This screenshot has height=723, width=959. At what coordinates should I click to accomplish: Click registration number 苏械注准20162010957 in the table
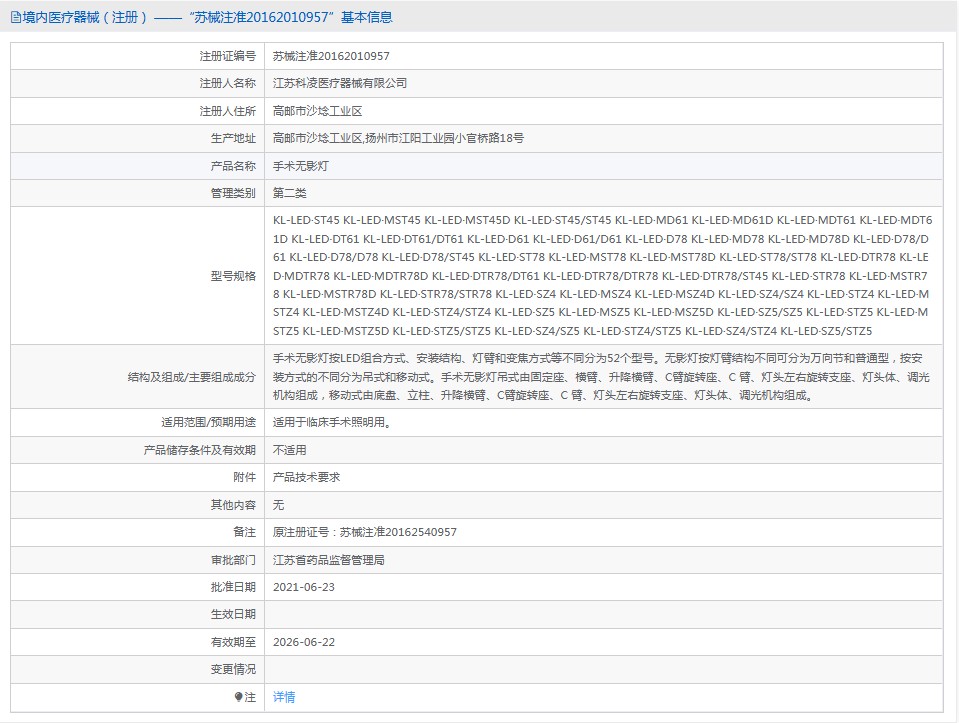pyautogui.click(x=331, y=57)
